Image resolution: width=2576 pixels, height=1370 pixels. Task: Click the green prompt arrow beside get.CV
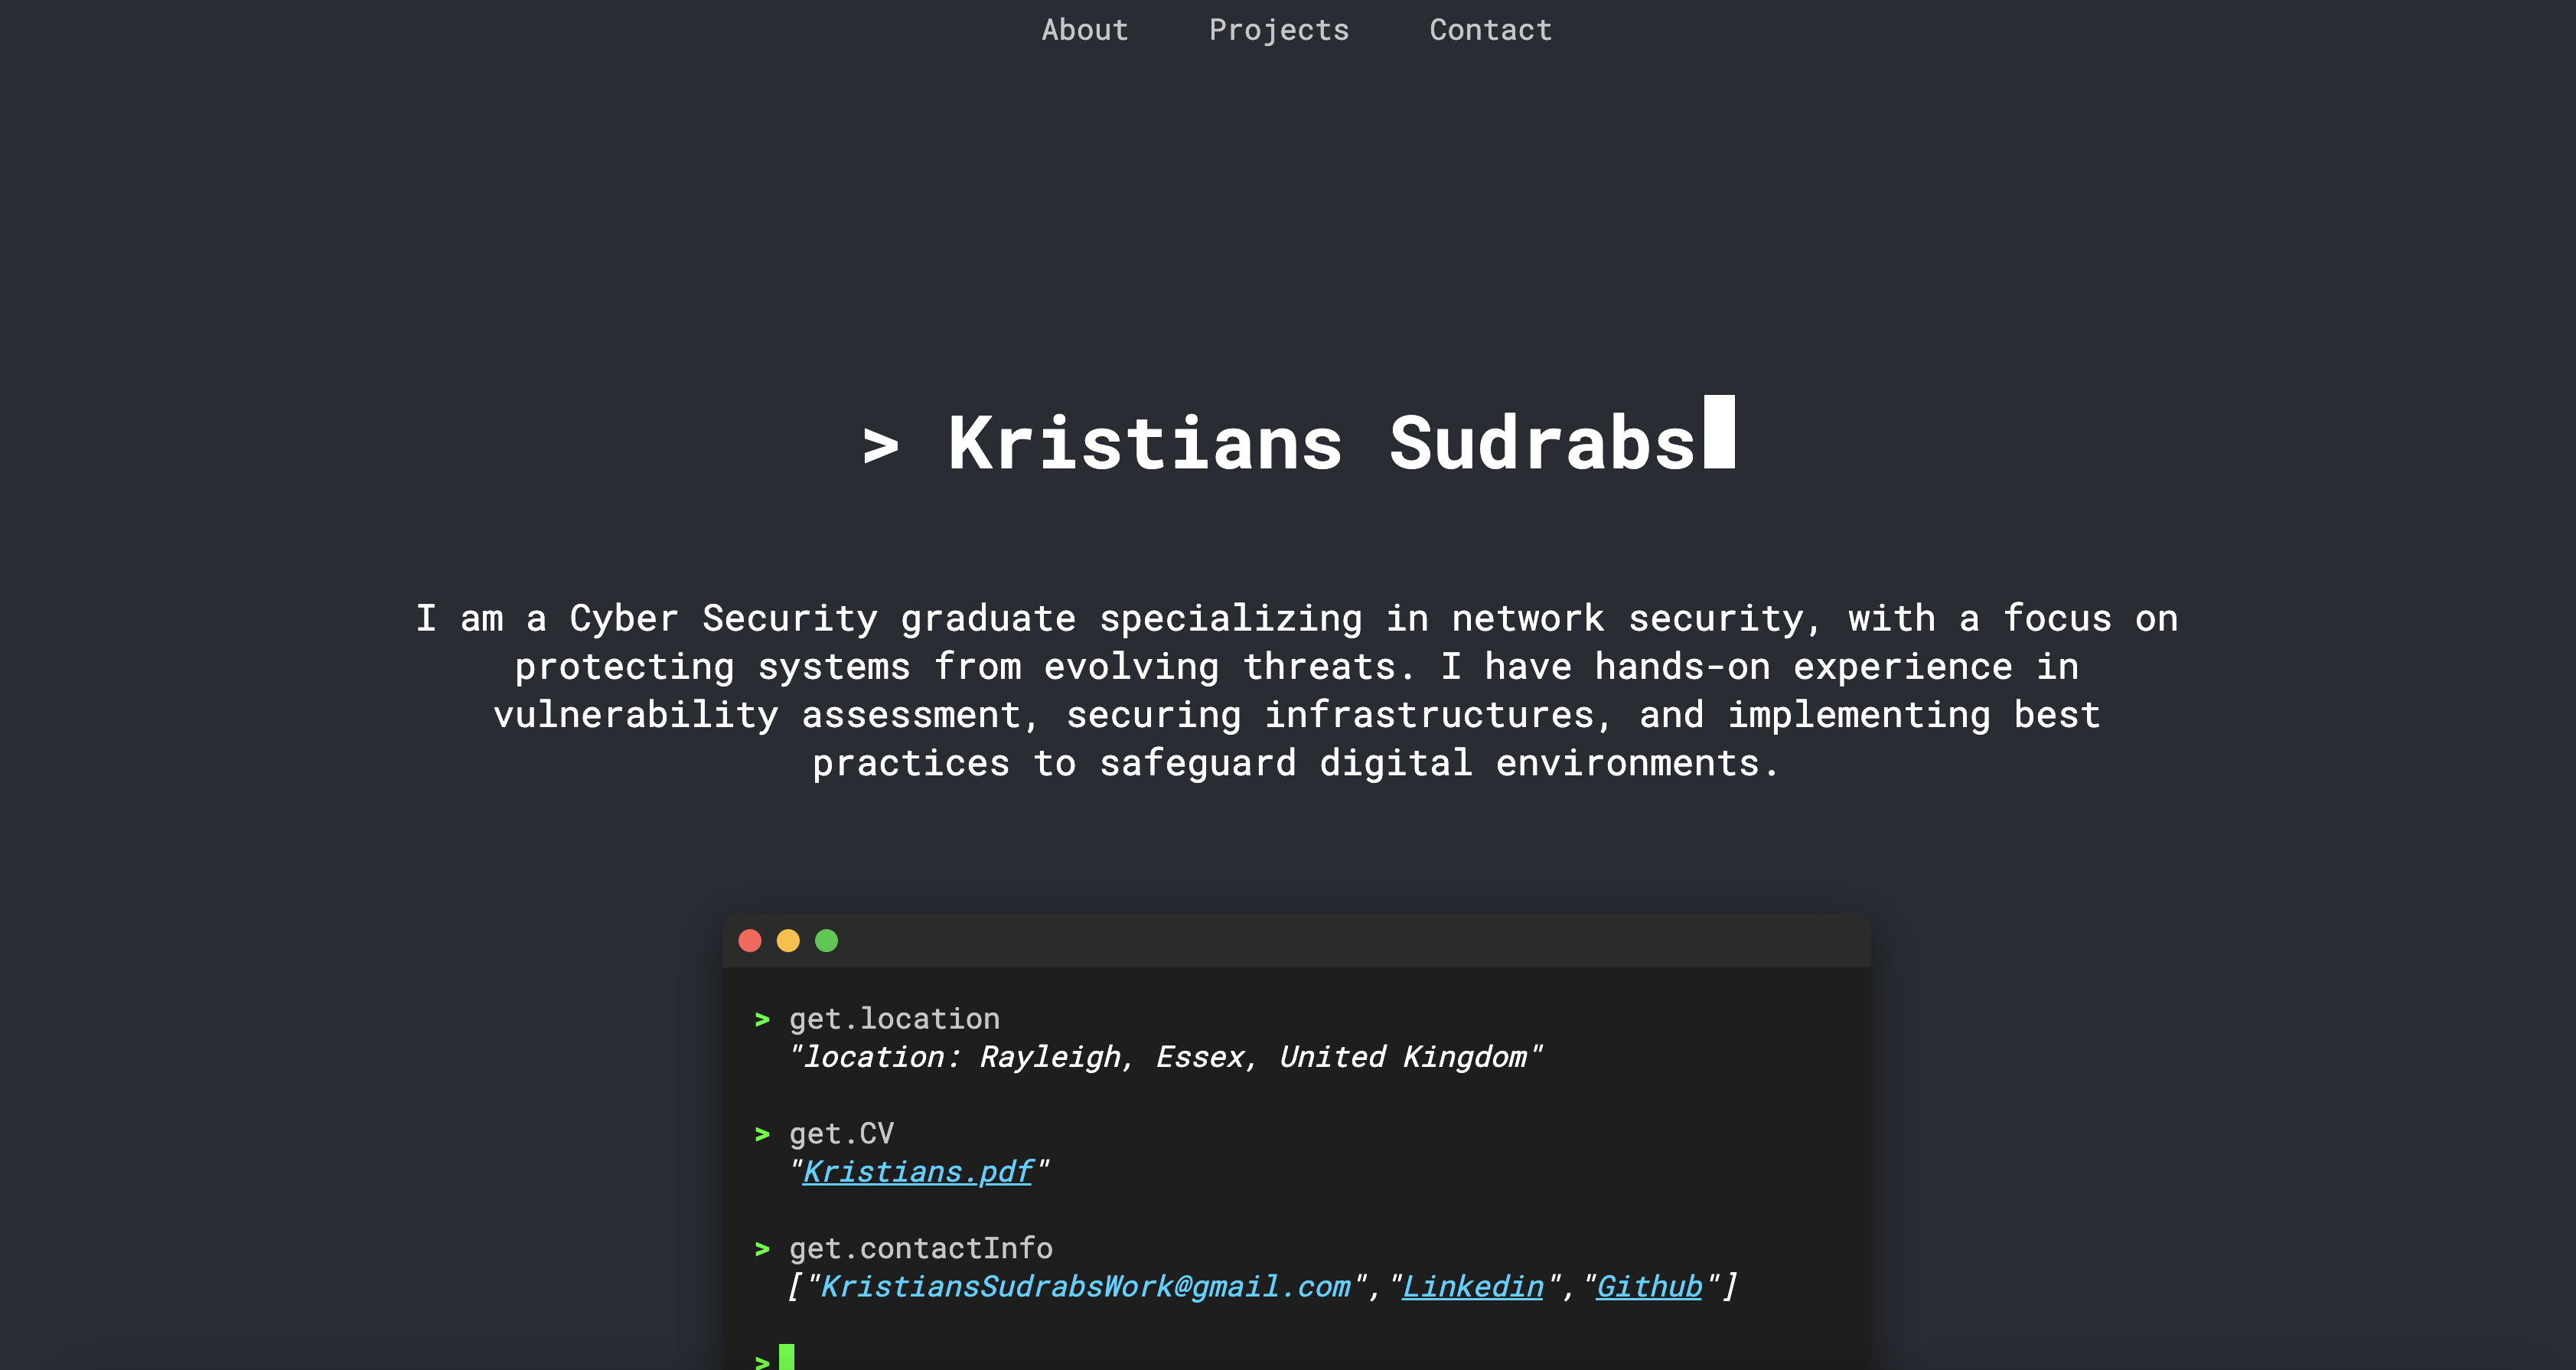pos(762,1134)
